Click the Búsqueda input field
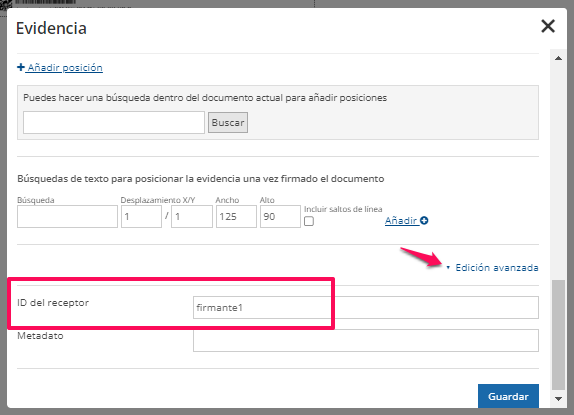Image resolution: width=574 pixels, height=415 pixels. 67,216
